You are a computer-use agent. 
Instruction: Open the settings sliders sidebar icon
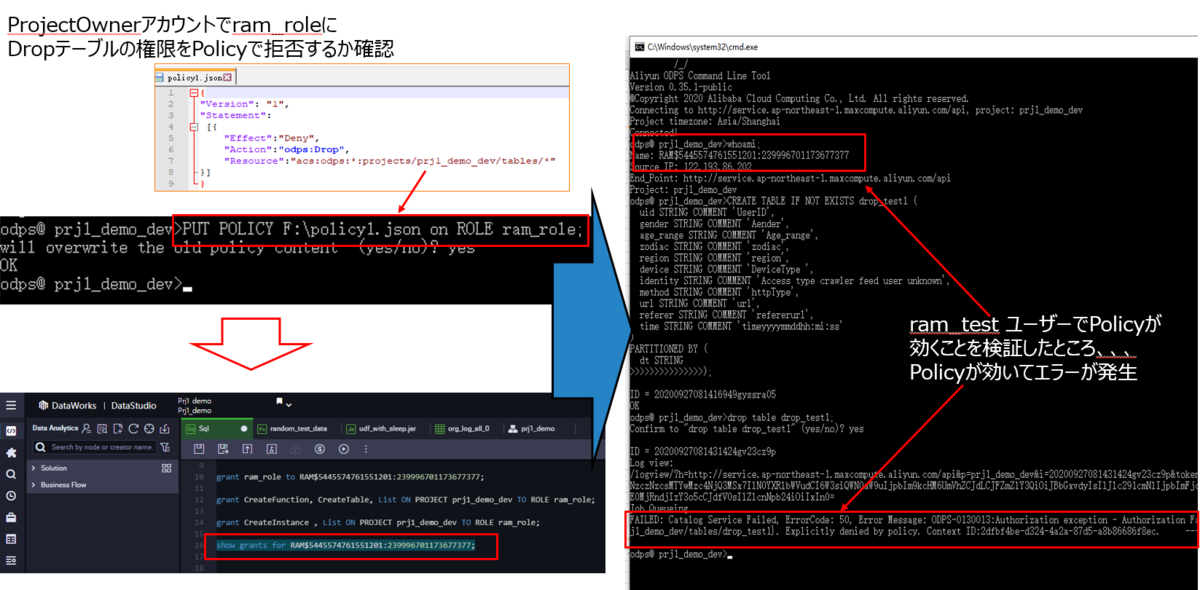point(11,561)
